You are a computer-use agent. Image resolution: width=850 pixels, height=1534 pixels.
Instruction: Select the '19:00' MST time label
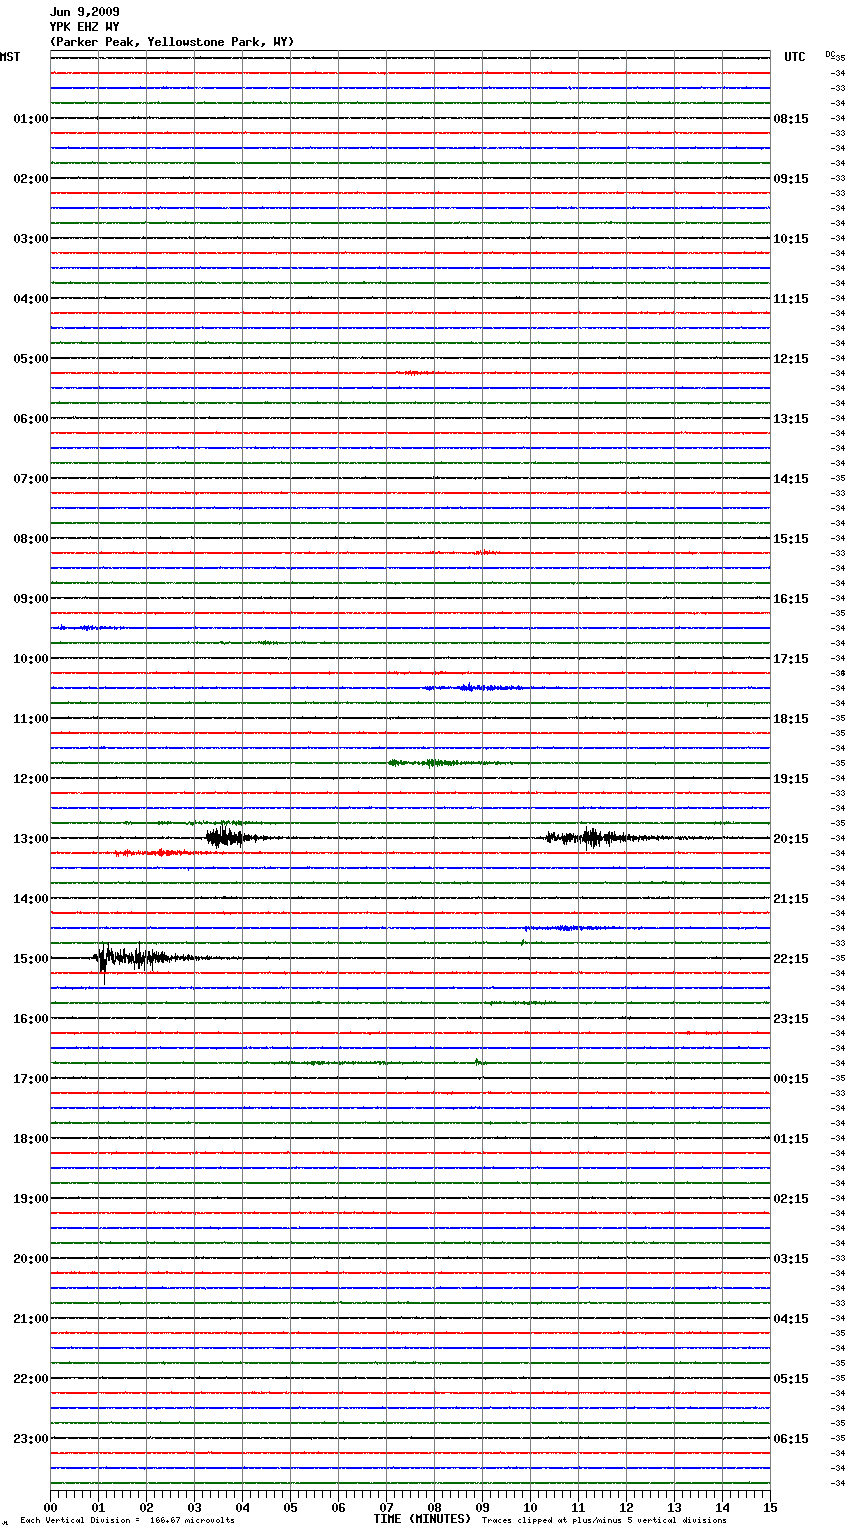[31, 1199]
